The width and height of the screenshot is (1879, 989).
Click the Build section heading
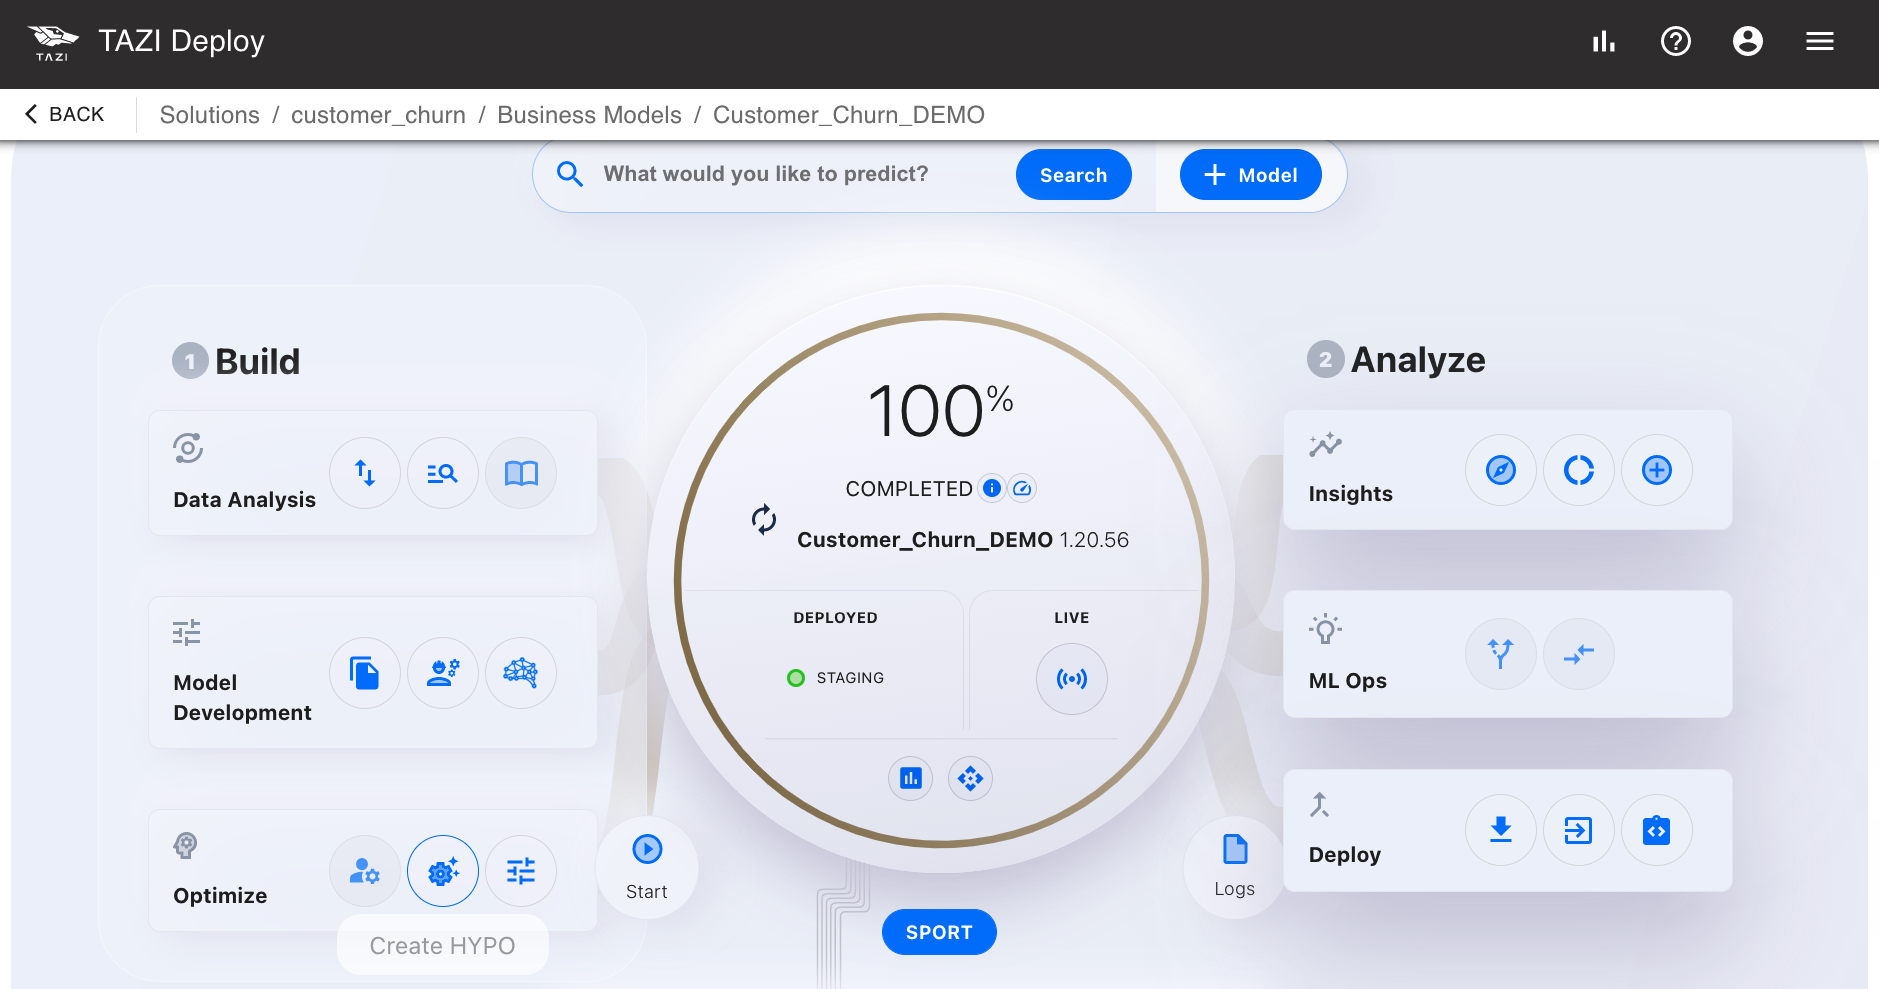point(257,361)
